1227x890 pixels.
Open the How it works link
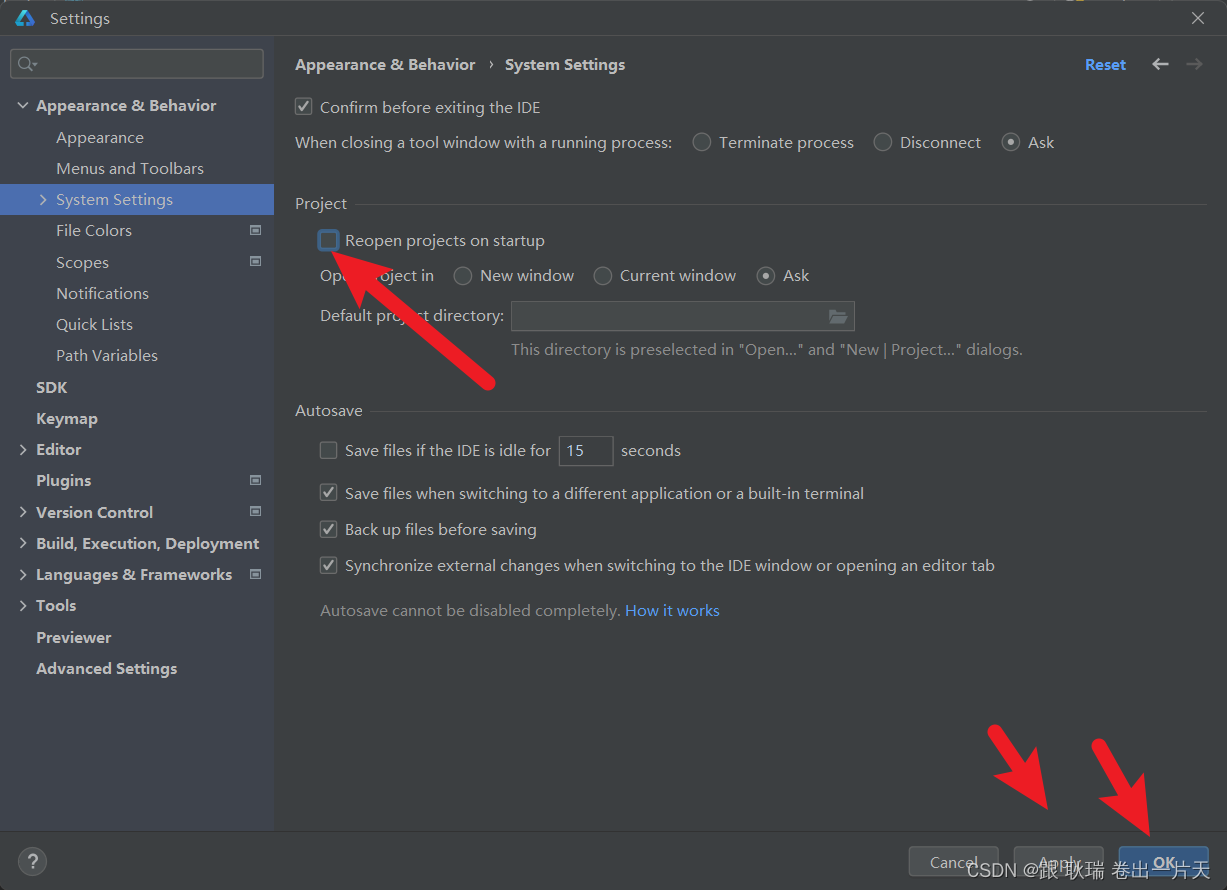(x=672, y=610)
